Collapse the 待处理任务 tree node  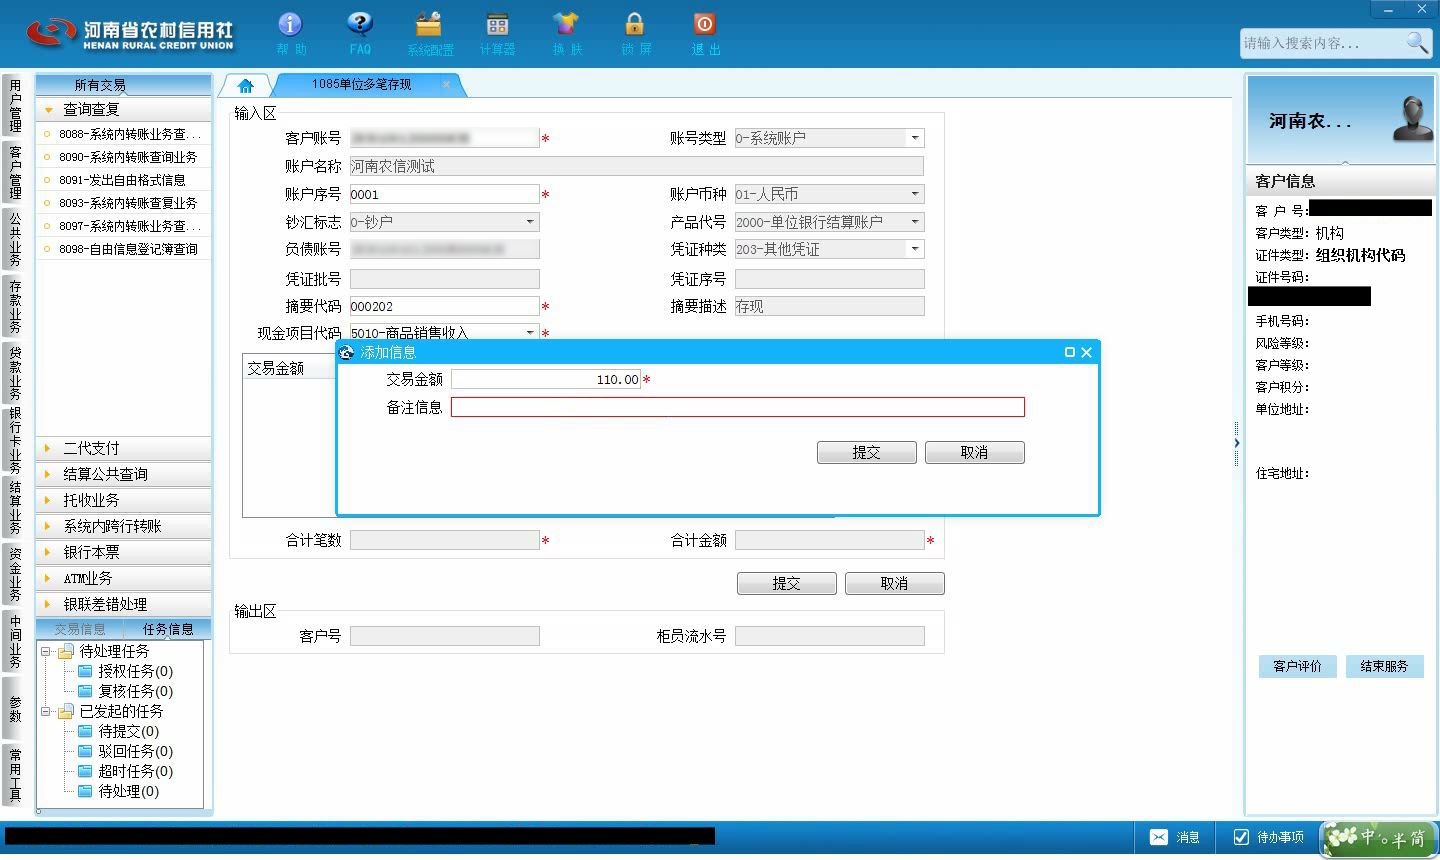pyautogui.click(x=46, y=651)
